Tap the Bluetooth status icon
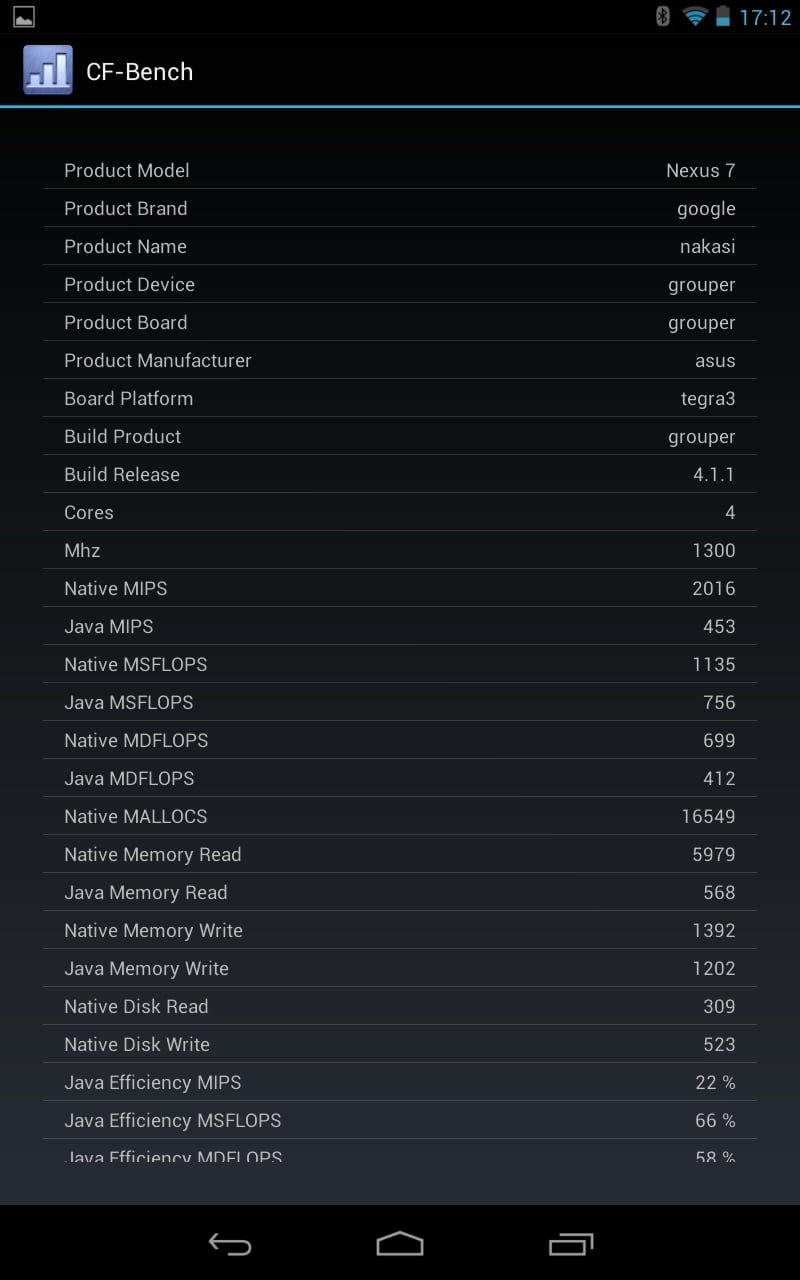The height and width of the screenshot is (1280, 800). tap(662, 16)
